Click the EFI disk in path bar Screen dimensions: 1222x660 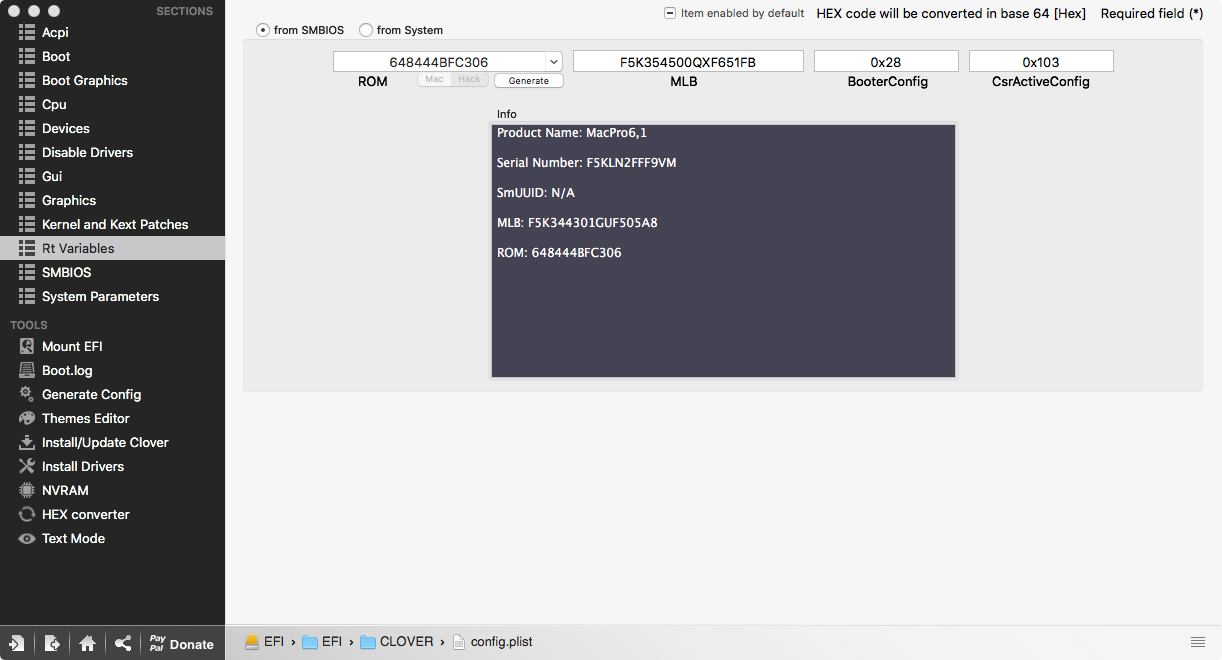tap(265, 642)
